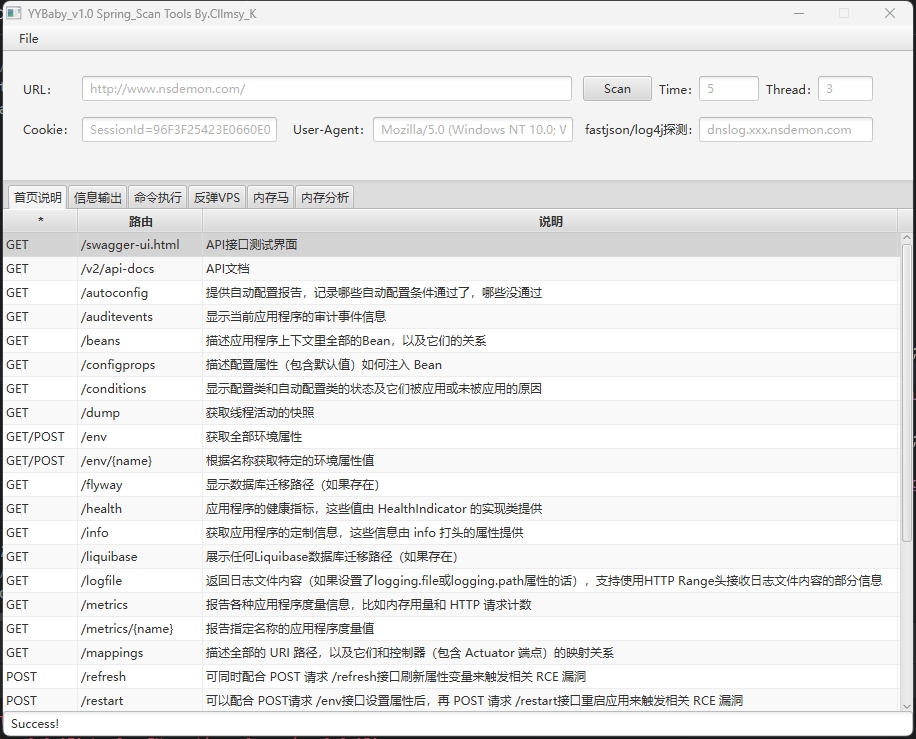The height and width of the screenshot is (739, 916).
Task: Open the File menu
Action: (29, 38)
